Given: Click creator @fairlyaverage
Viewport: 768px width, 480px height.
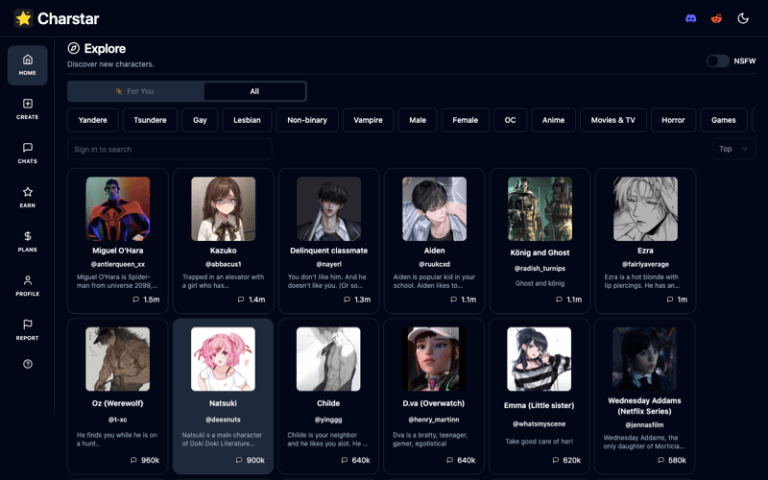Looking at the screenshot, I should tap(646, 264).
